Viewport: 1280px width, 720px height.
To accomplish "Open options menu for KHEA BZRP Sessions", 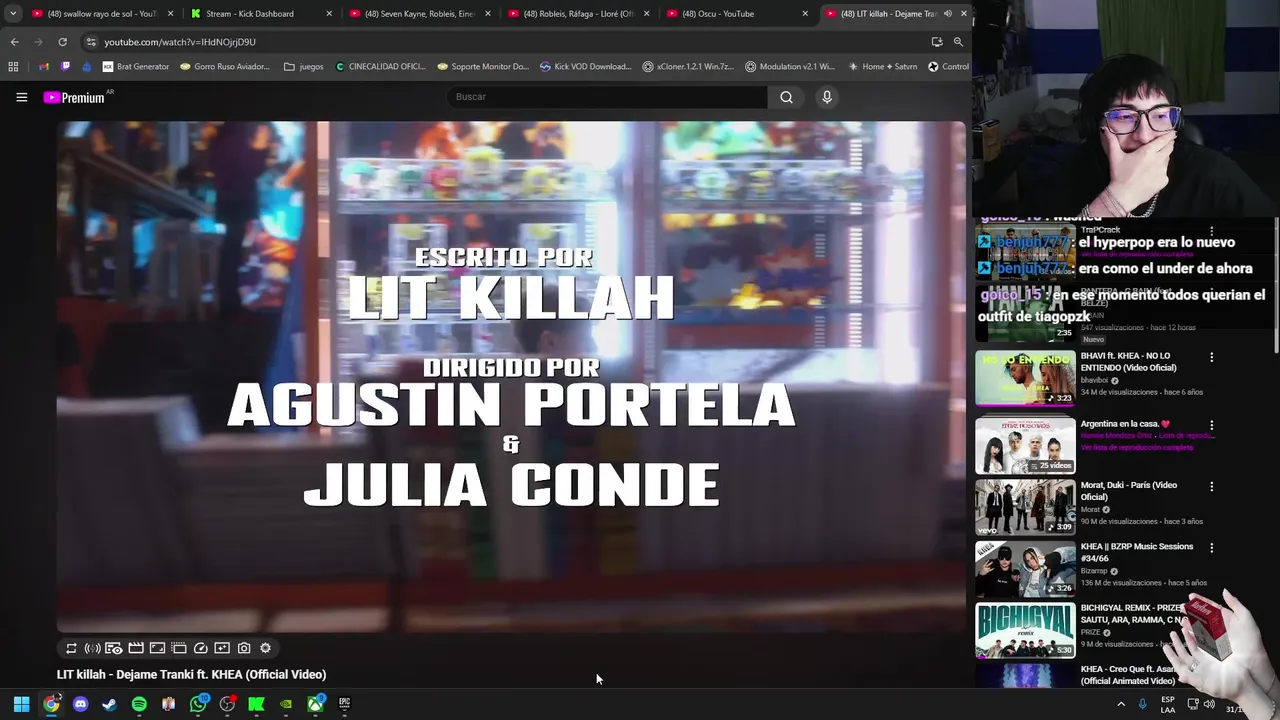I will coord(1211,548).
